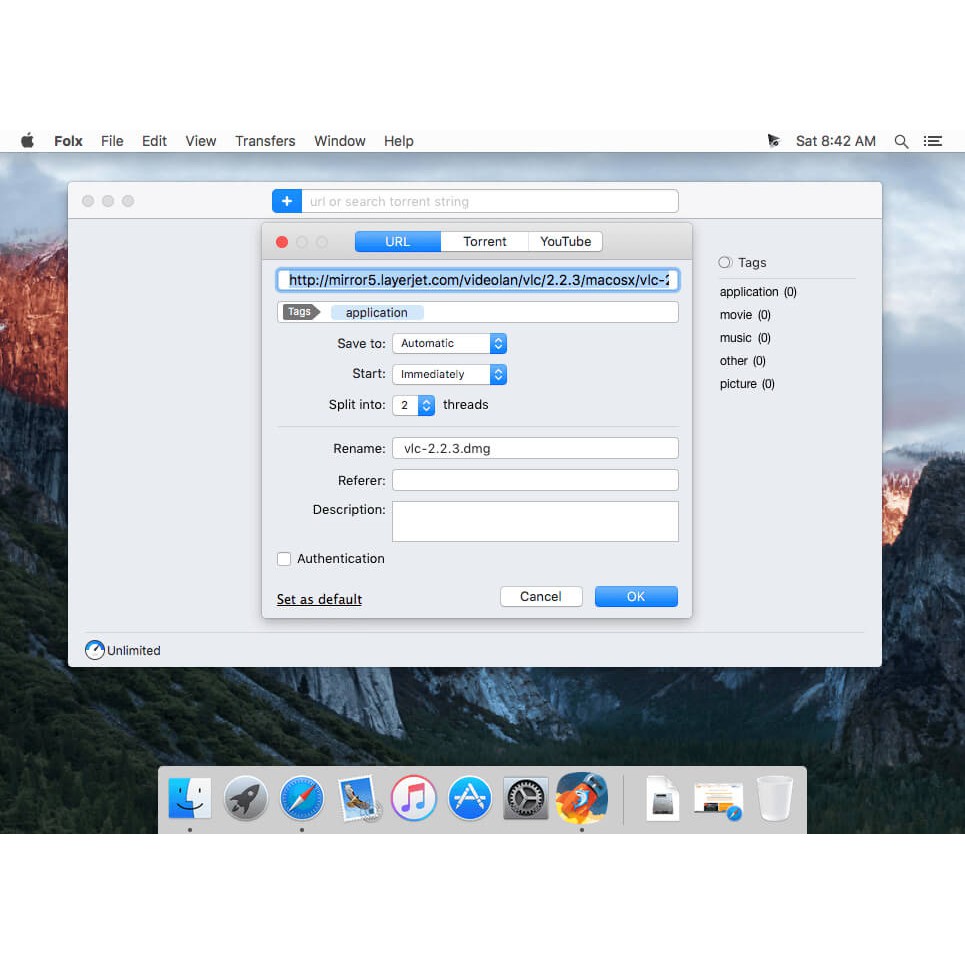This screenshot has height=965, width=965.
Task: Click the blue plus add-download icon
Action: (x=287, y=200)
